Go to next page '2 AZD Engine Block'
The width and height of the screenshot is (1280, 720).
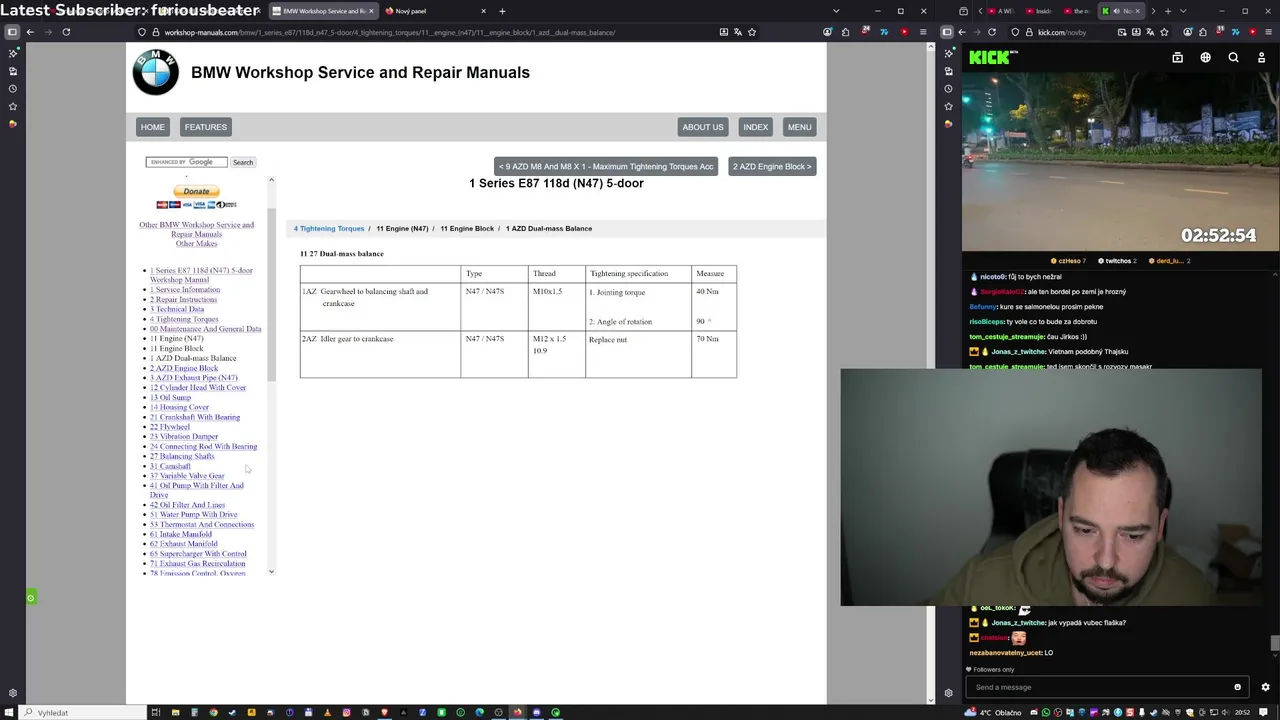772,166
